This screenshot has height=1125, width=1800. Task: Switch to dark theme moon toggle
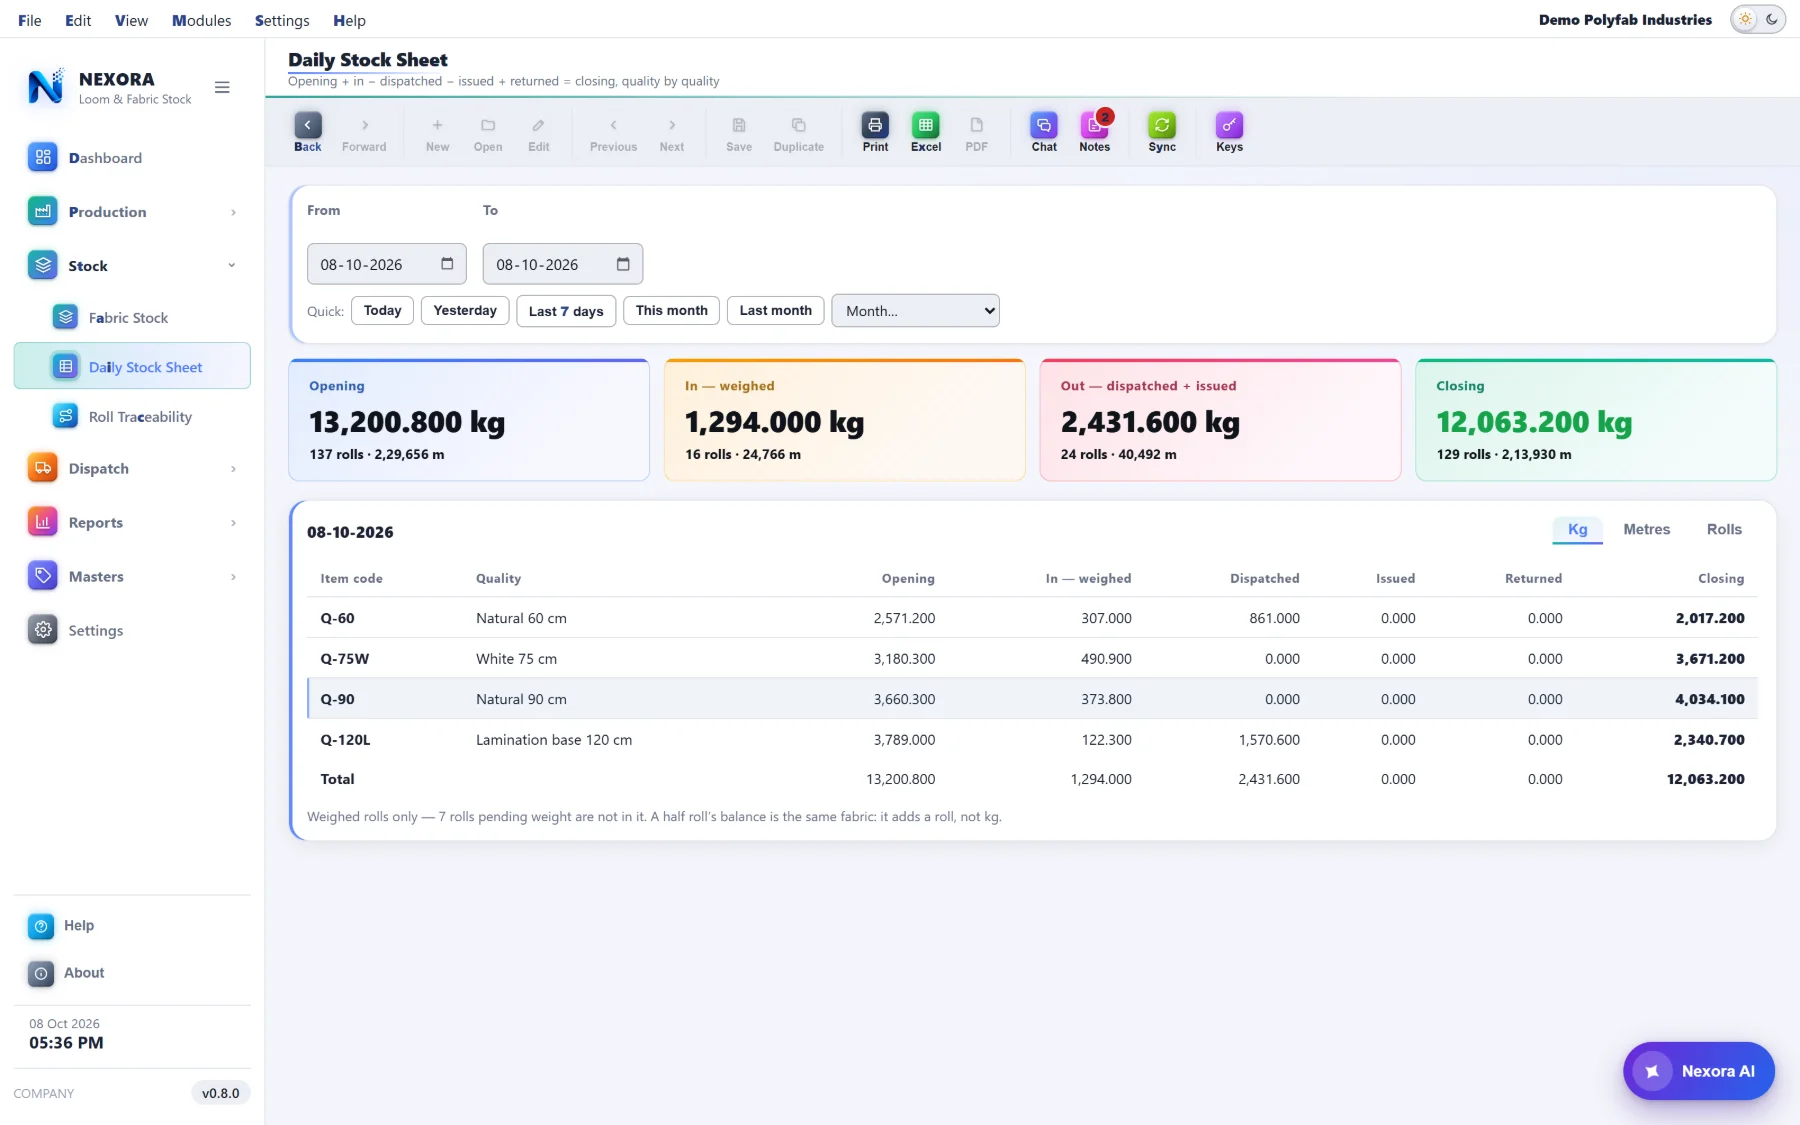tap(1772, 20)
